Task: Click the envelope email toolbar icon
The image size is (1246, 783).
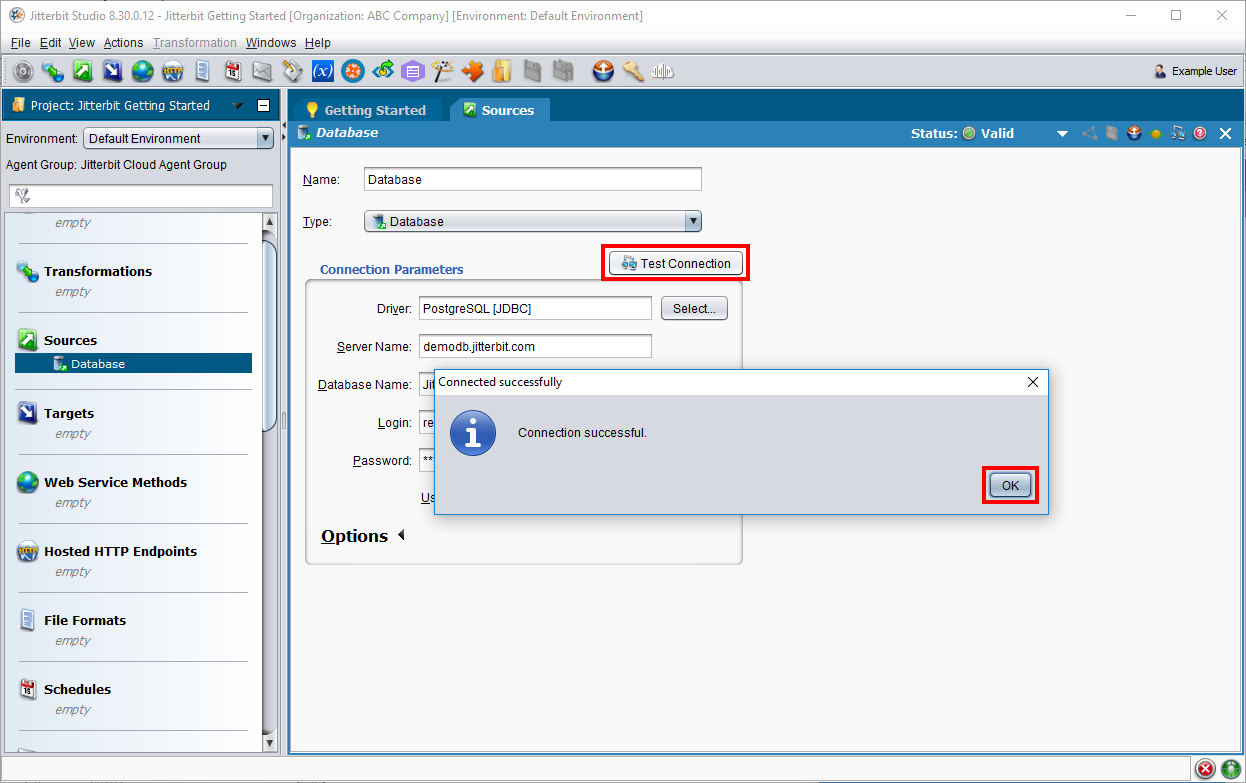Action: (262, 71)
